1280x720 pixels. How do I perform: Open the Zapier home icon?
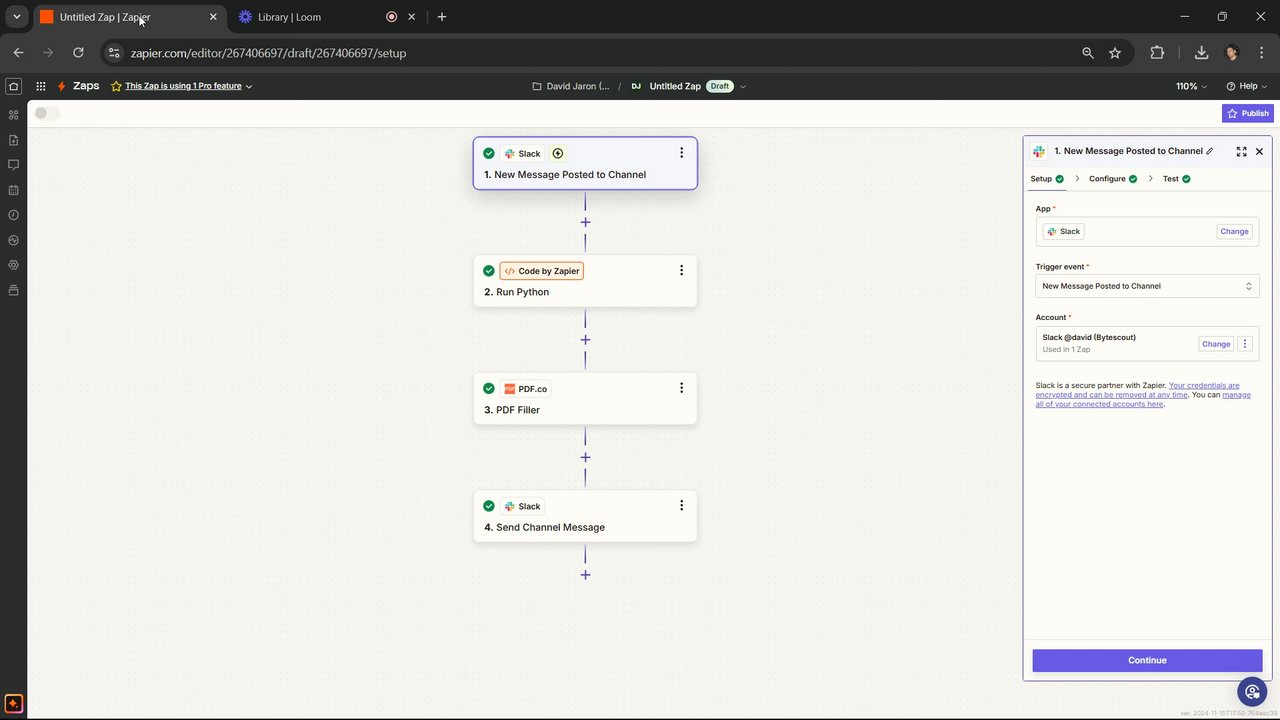click(13, 86)
